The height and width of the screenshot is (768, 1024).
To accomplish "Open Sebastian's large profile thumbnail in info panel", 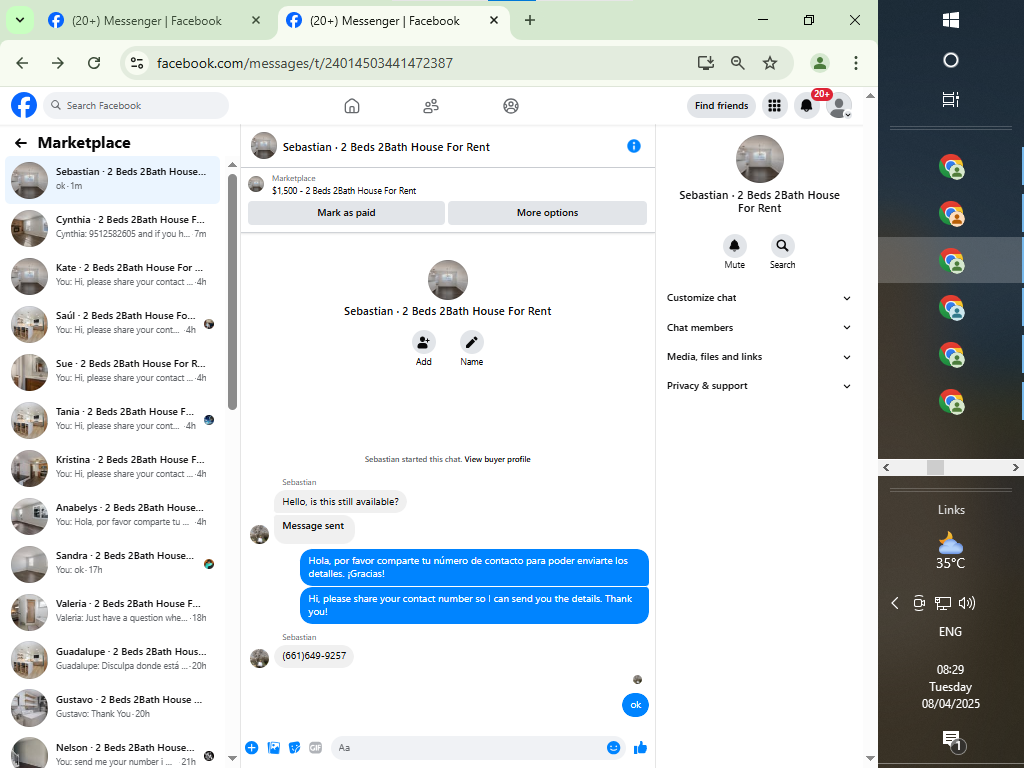I will click(760, 159).
